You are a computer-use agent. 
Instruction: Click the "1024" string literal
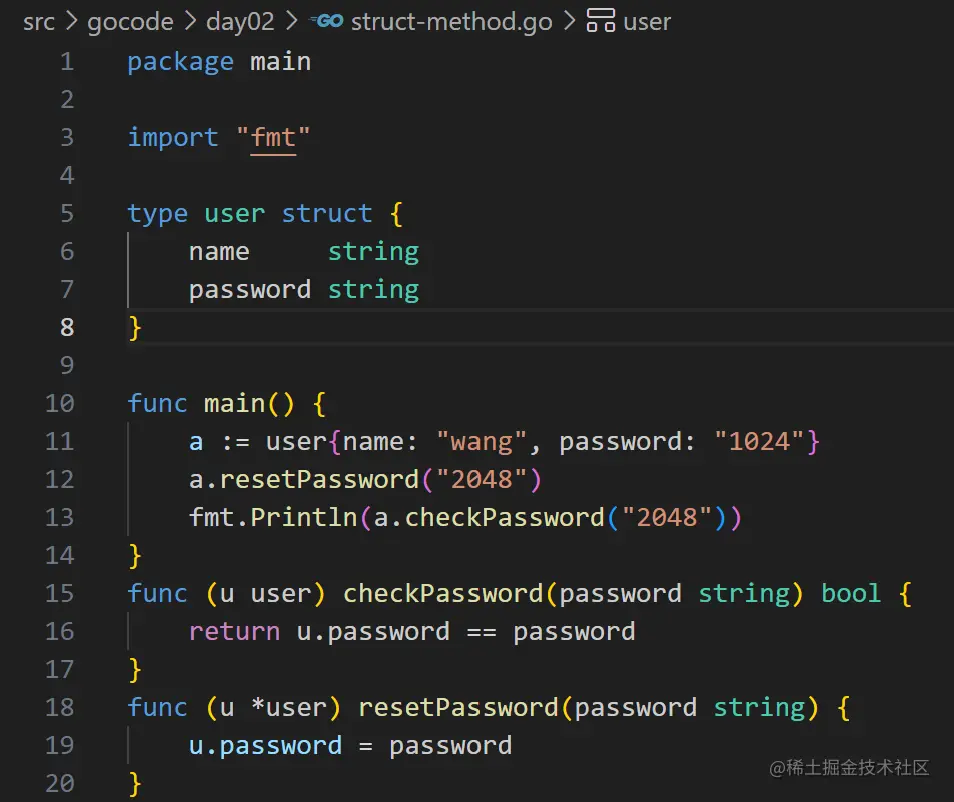pos(759,442)
